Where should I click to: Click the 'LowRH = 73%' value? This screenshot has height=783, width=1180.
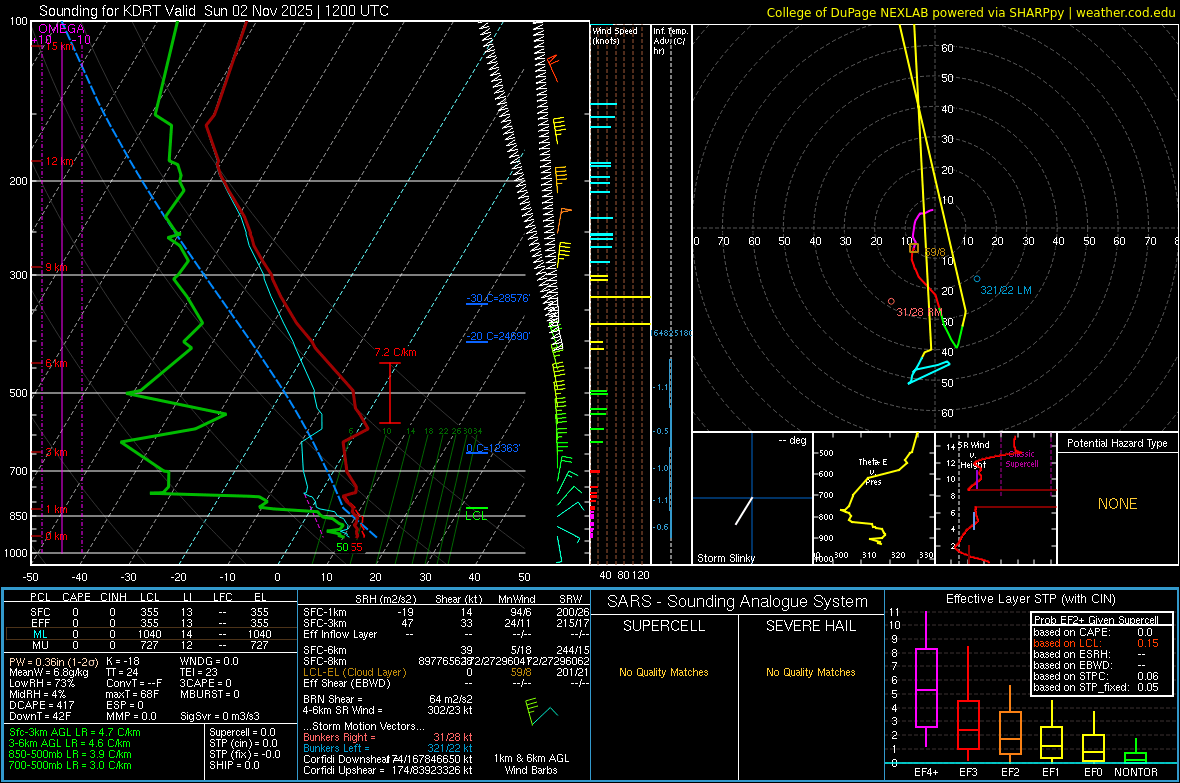(x=41, y=683)
